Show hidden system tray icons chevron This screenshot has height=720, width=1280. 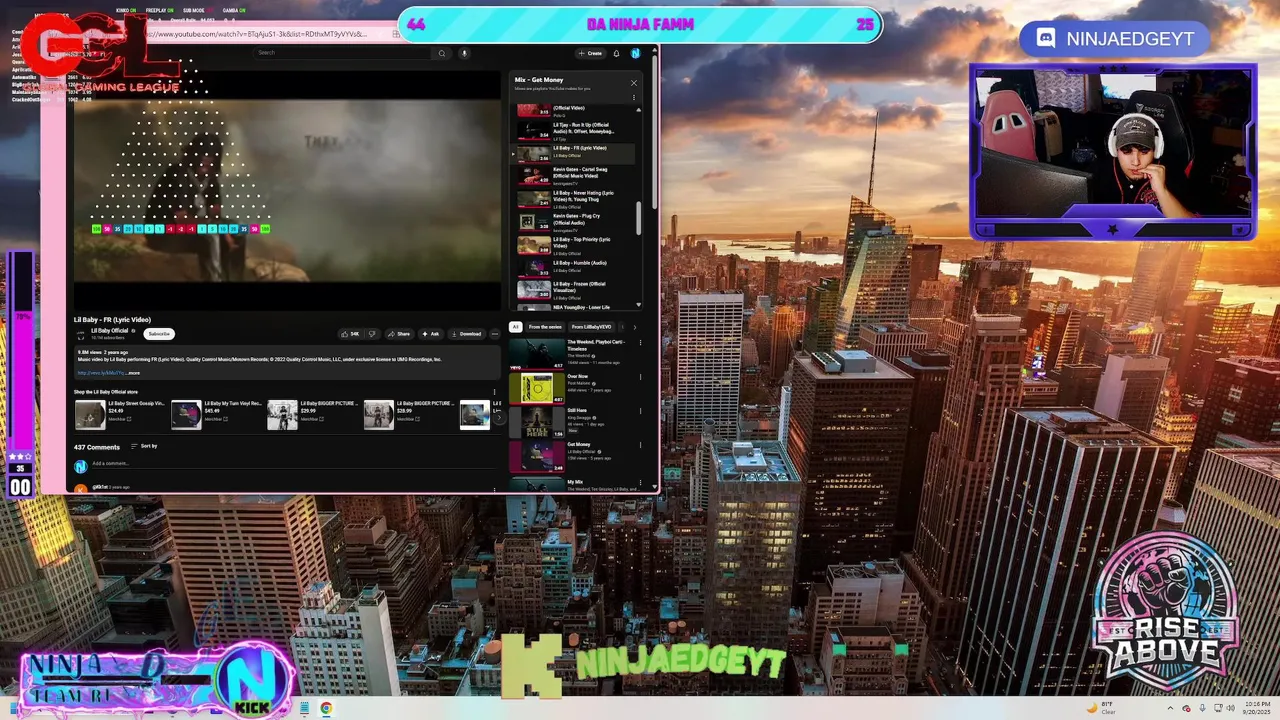click(1170, 708)
